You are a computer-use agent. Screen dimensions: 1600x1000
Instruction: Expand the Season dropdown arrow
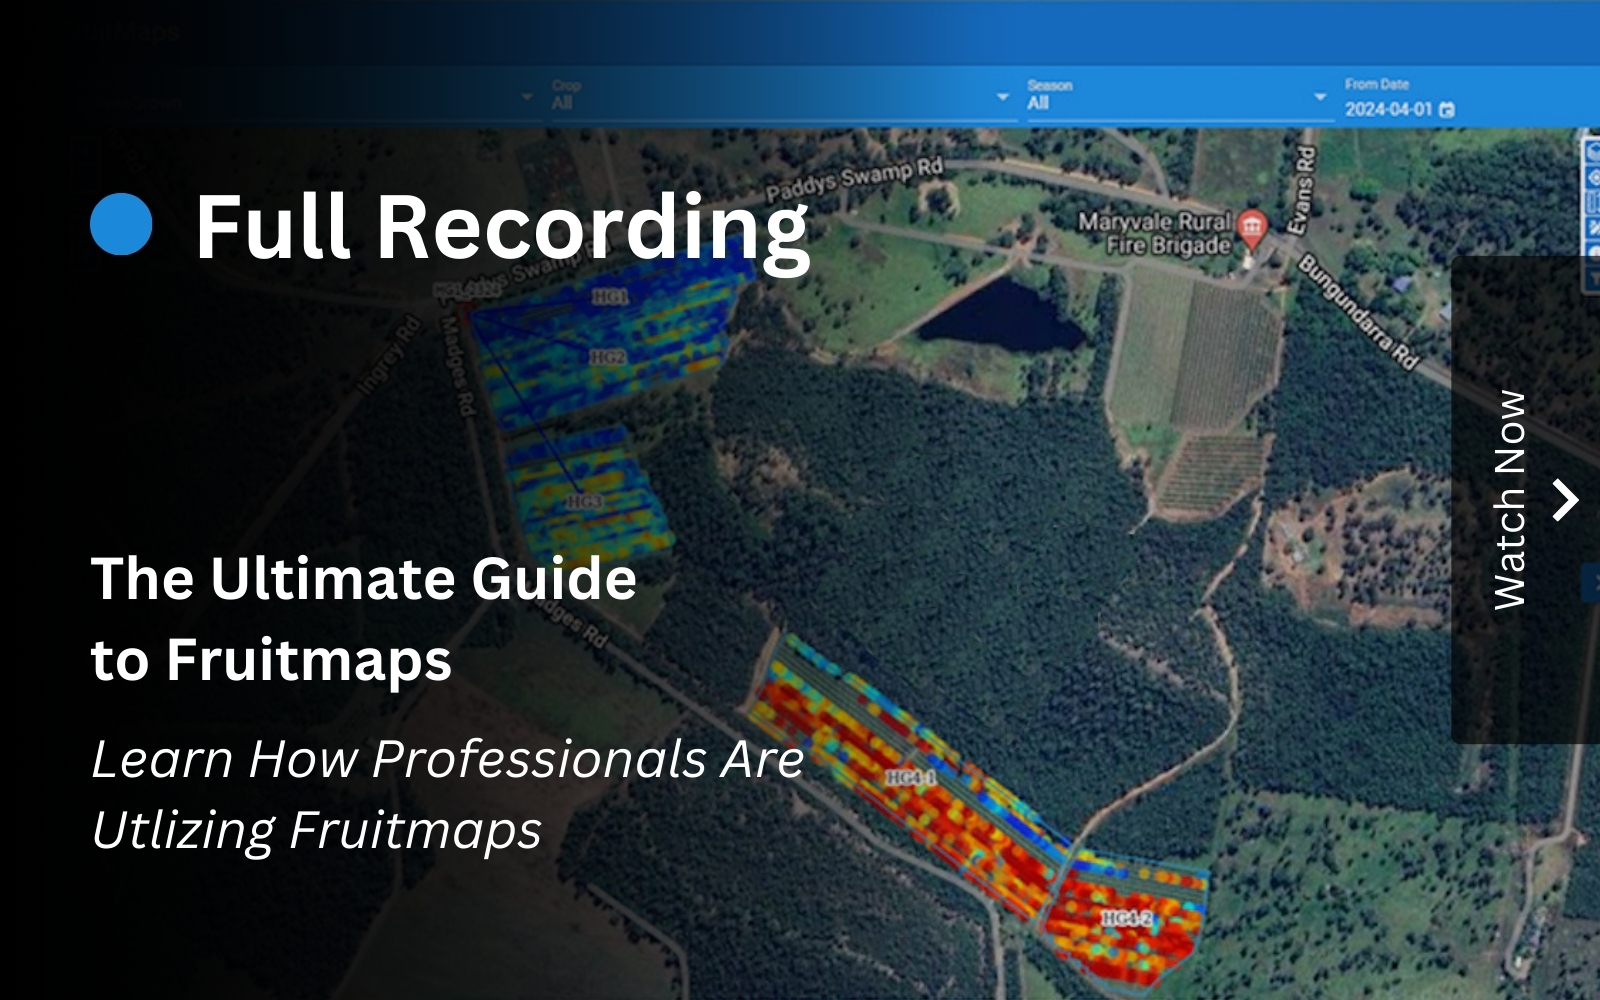click(x=1320, y=97)
